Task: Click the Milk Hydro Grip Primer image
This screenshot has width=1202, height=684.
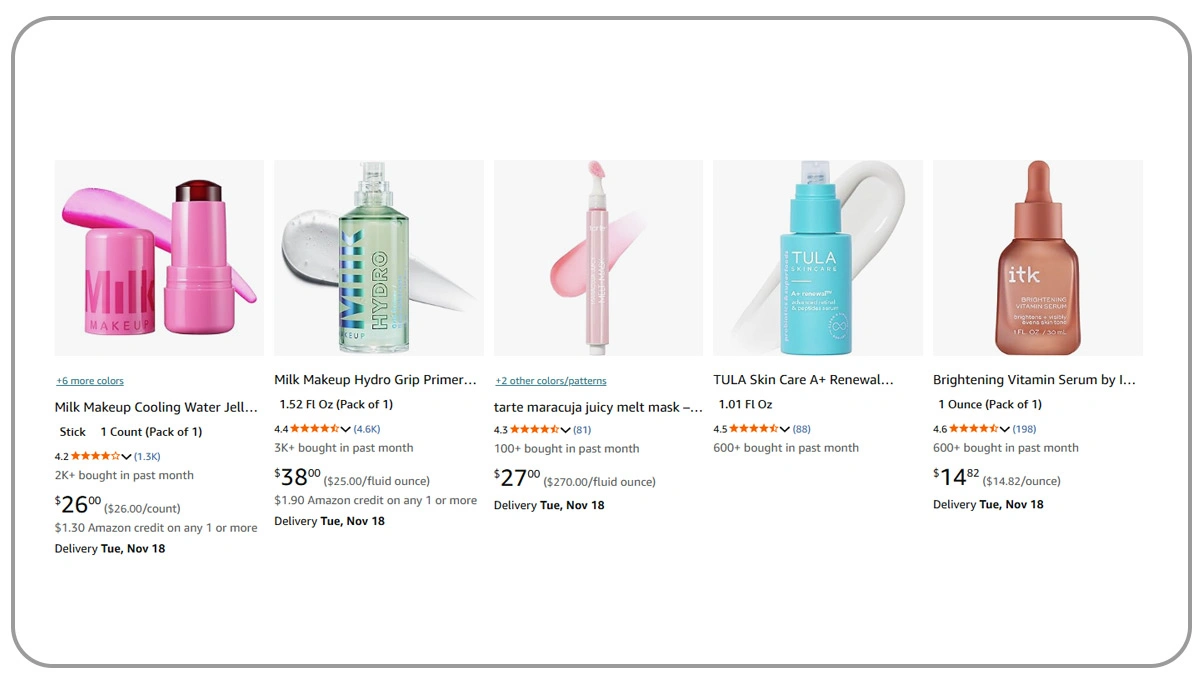Action: [378, 257]
